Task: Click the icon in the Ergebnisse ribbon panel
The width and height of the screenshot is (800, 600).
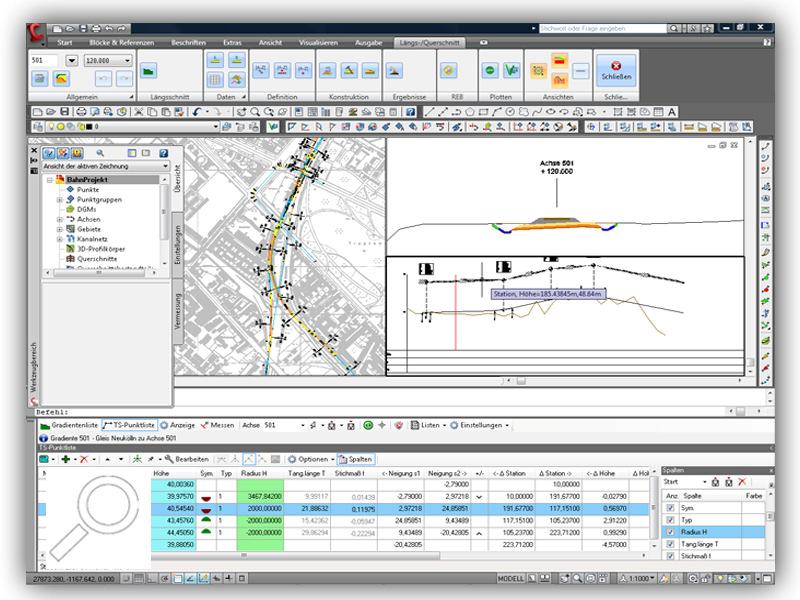Action: pyautogui.click(x=394, y=70)
